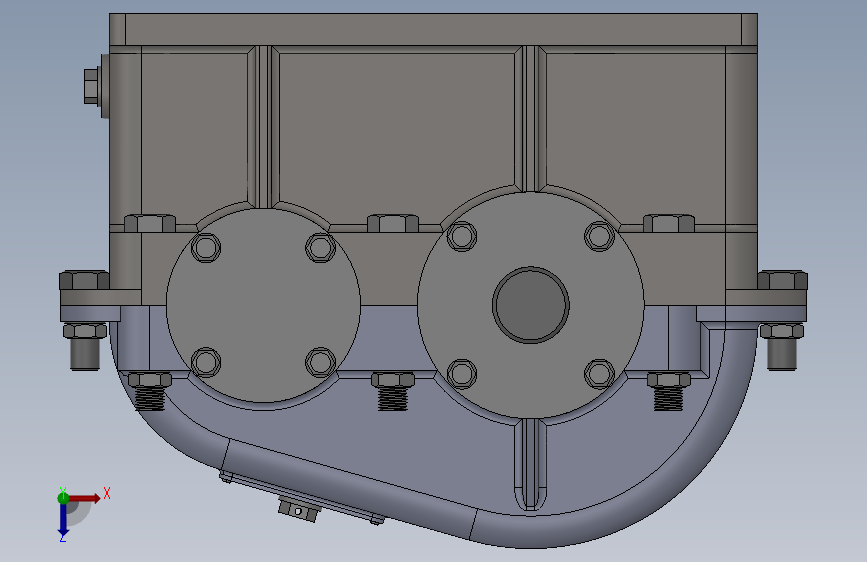Screen dimensions: 867x562
Task: Select the drain plug fitting under the lower housing
Action: click(x=299, y=510)
